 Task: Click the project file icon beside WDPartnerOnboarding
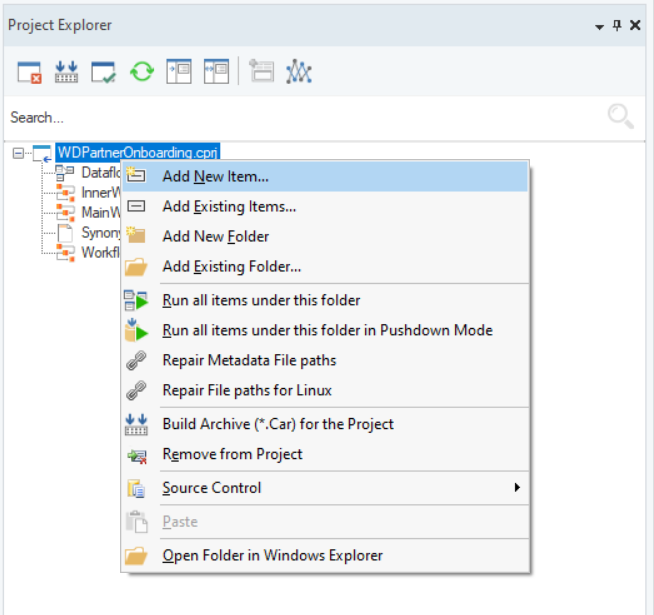[x=42, y=154]
